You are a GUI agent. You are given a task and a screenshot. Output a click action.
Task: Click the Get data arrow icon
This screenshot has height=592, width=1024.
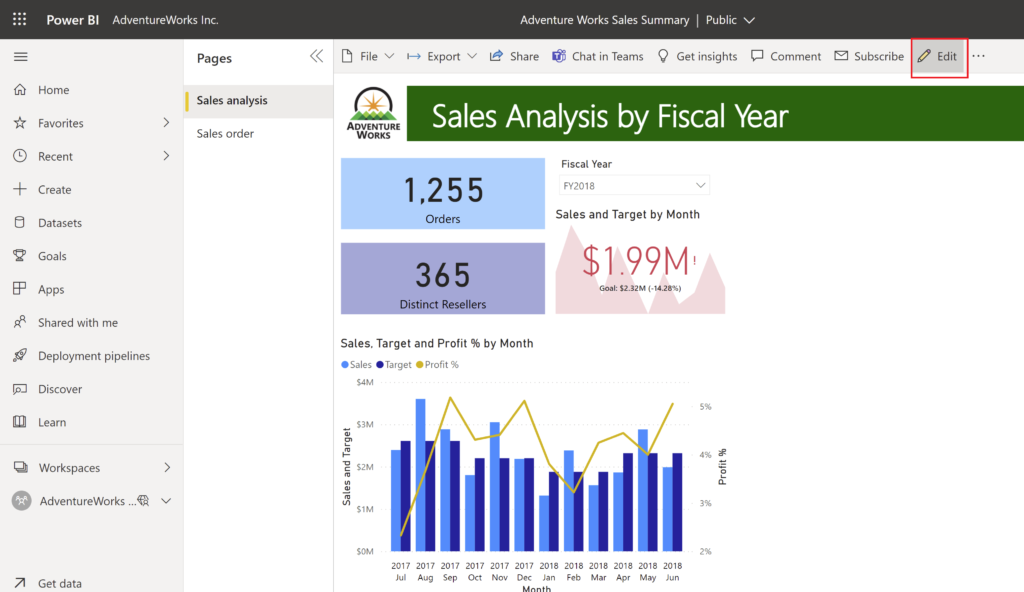[x=20, y=583]
